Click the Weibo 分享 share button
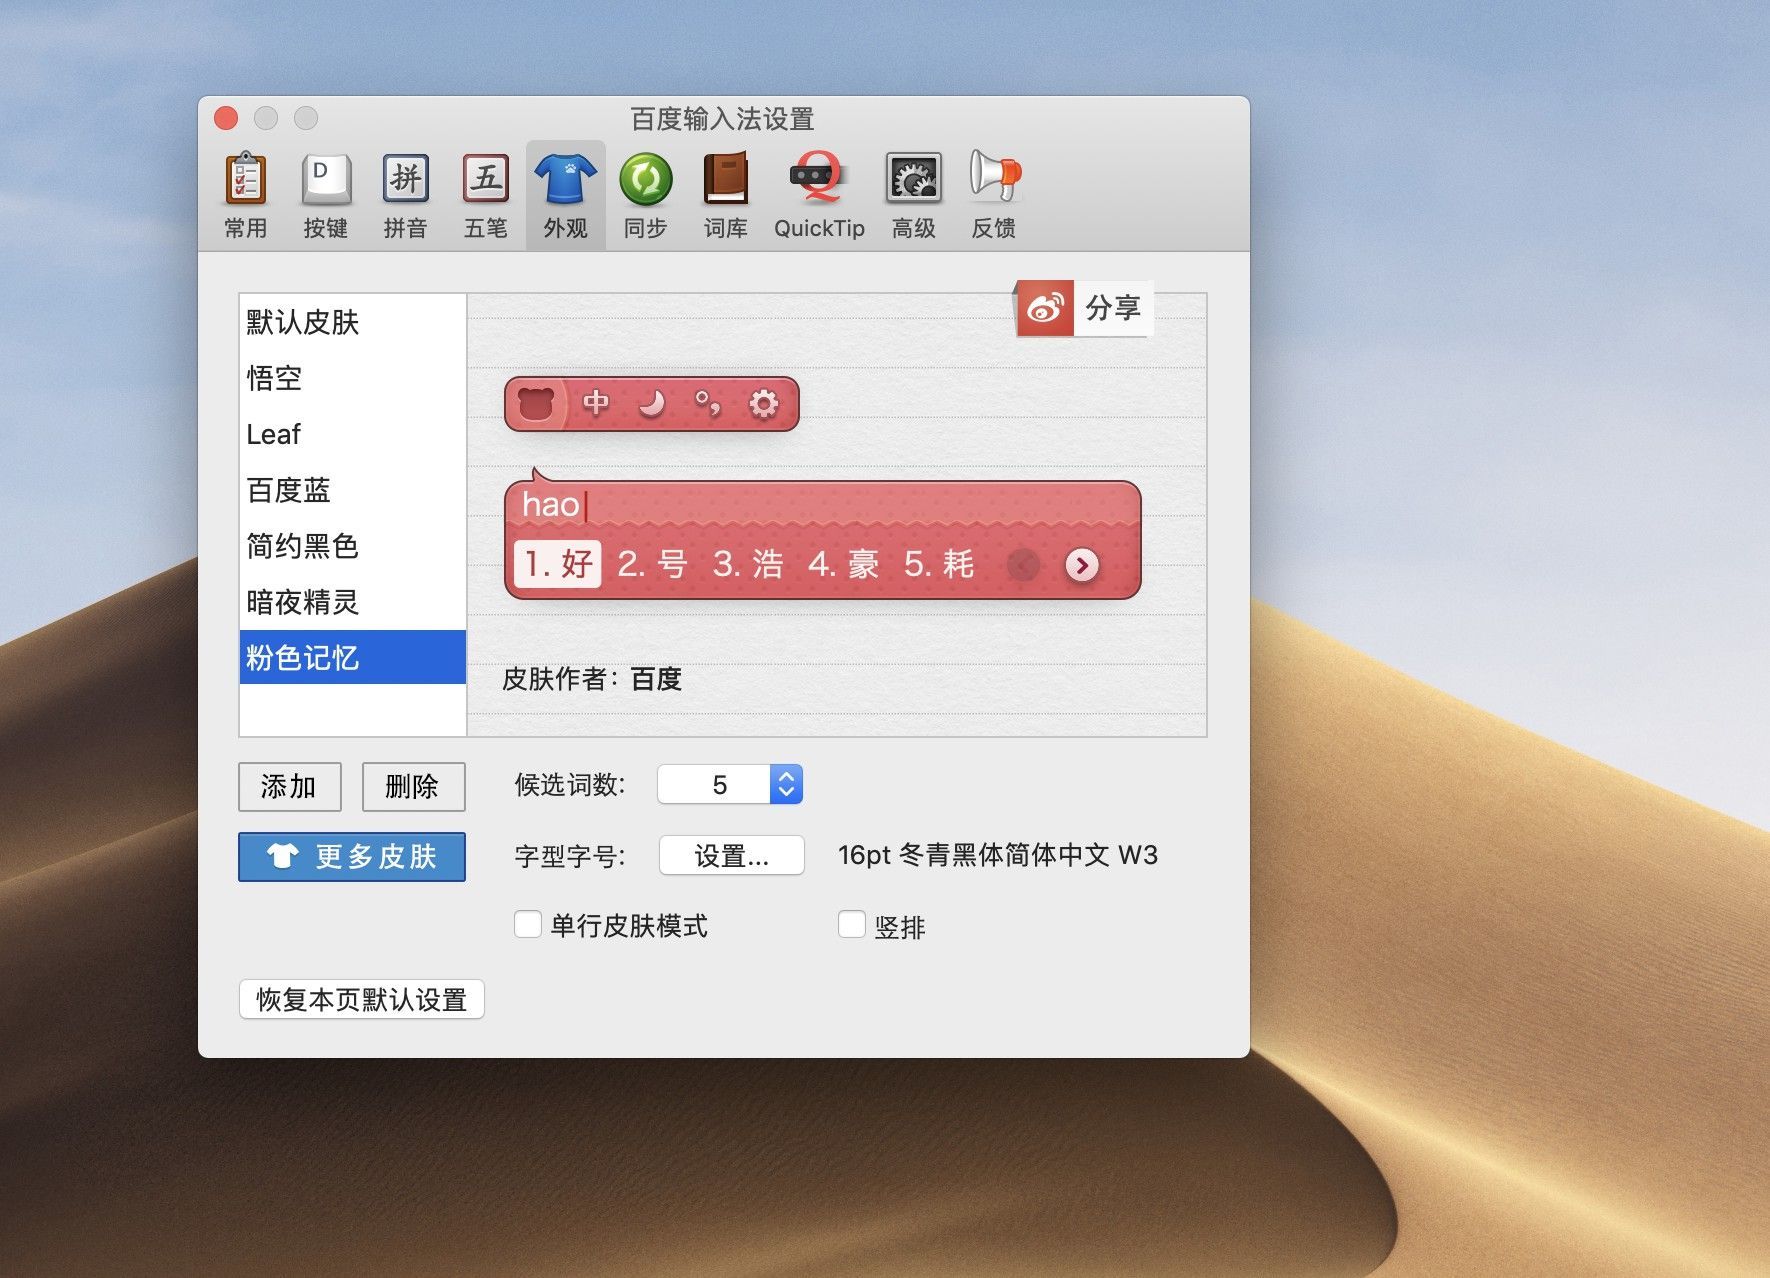 tap(1084, 308)
